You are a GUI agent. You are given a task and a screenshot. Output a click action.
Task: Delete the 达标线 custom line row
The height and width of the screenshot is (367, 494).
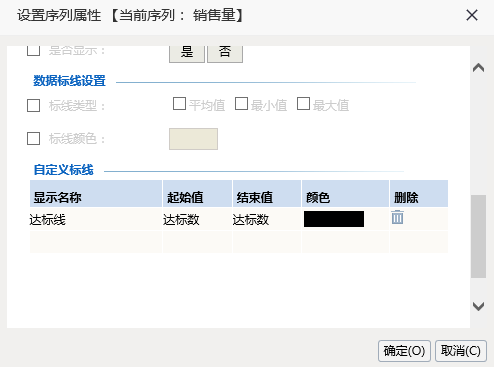click(397, 217)
